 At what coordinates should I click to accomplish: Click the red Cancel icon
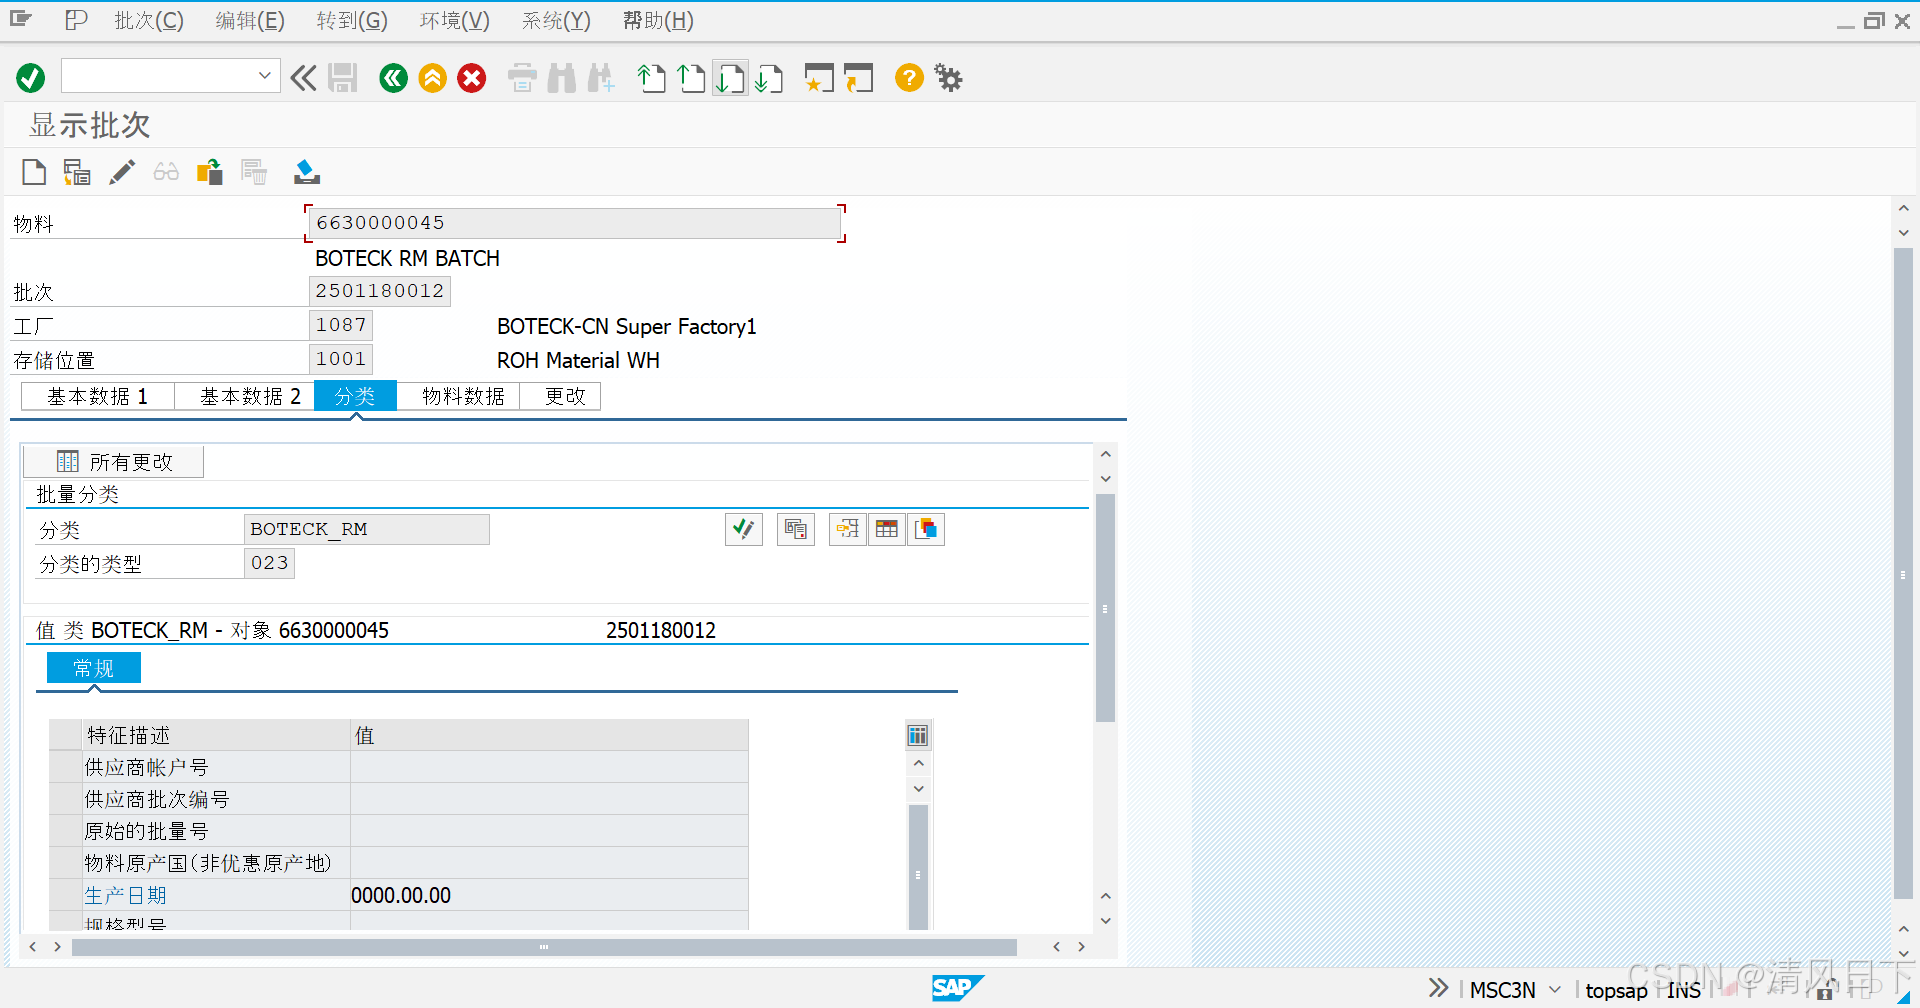(472, 78)
